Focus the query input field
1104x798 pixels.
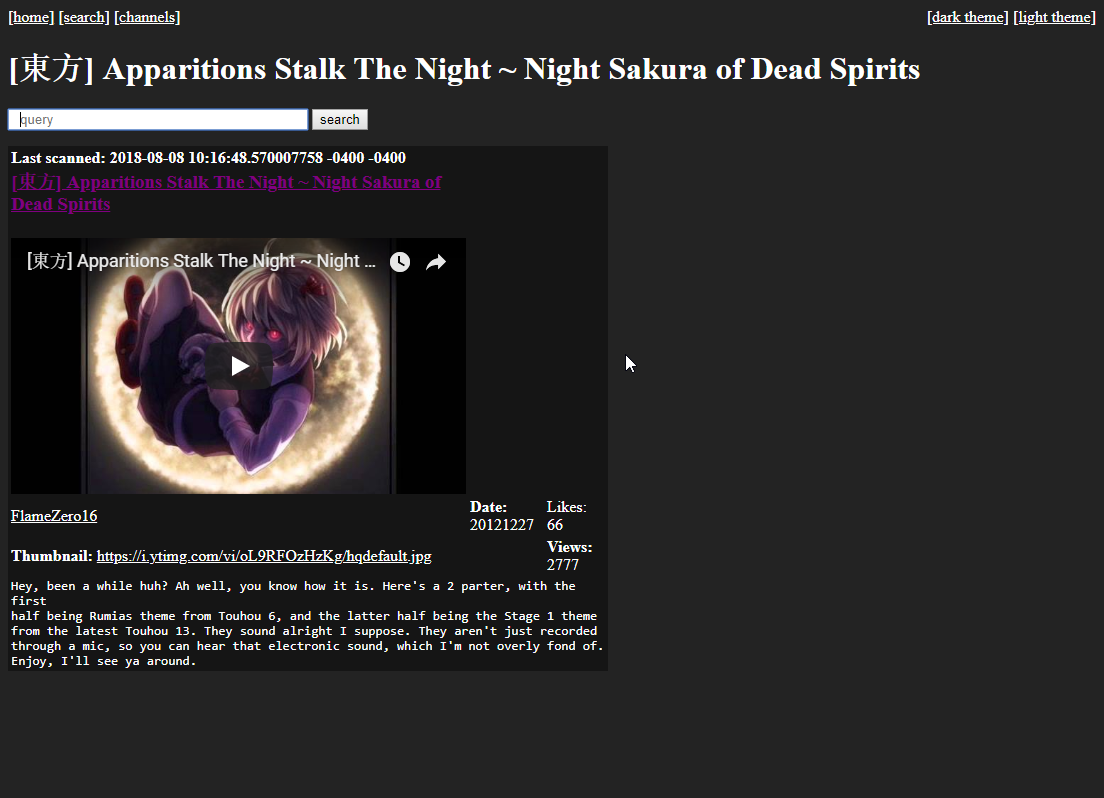[x=158, y=120]
